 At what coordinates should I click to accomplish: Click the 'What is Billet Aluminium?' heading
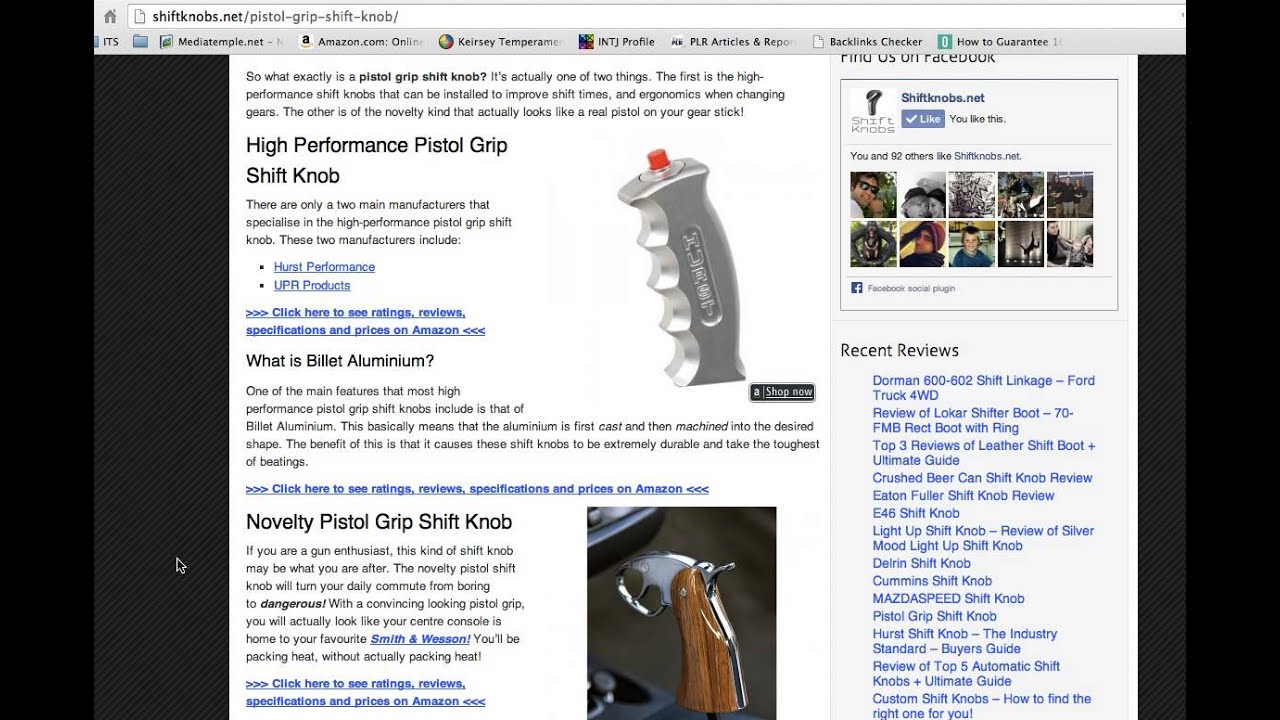coord(340,361)
